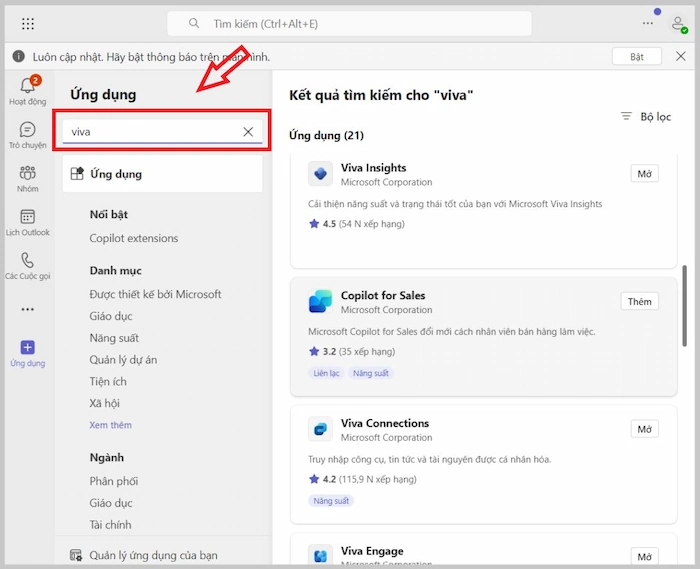Select Tài chính industry

coord(110,525)
